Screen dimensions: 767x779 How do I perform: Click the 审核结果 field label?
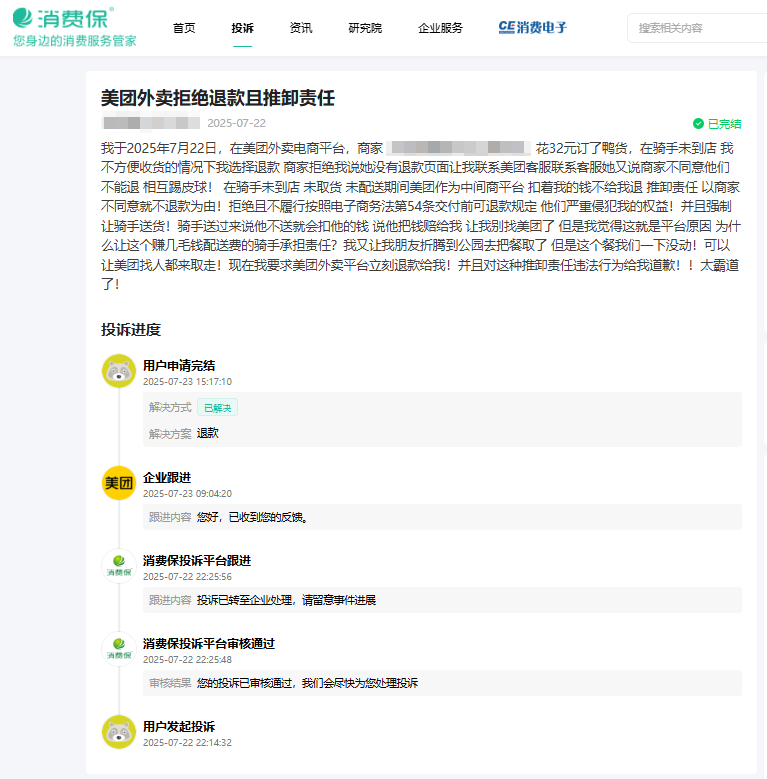point(170,683)
